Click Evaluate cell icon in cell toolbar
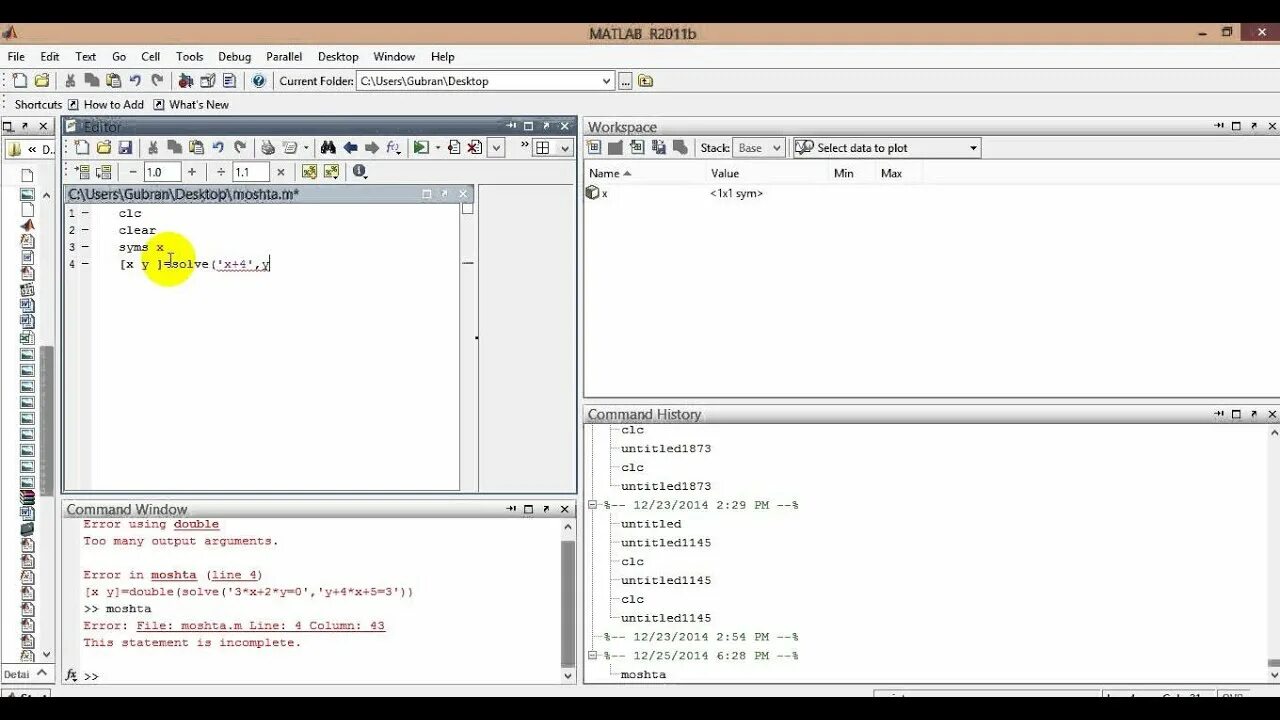 (83, 172)
